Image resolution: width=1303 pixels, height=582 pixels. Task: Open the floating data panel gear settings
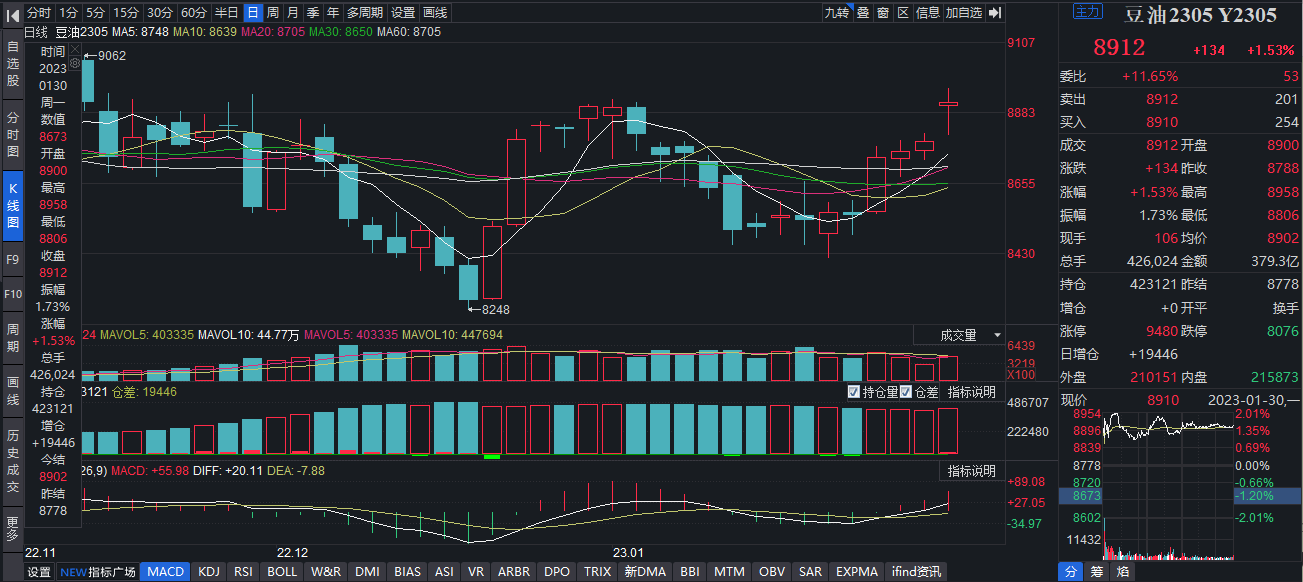click(73, 62)
